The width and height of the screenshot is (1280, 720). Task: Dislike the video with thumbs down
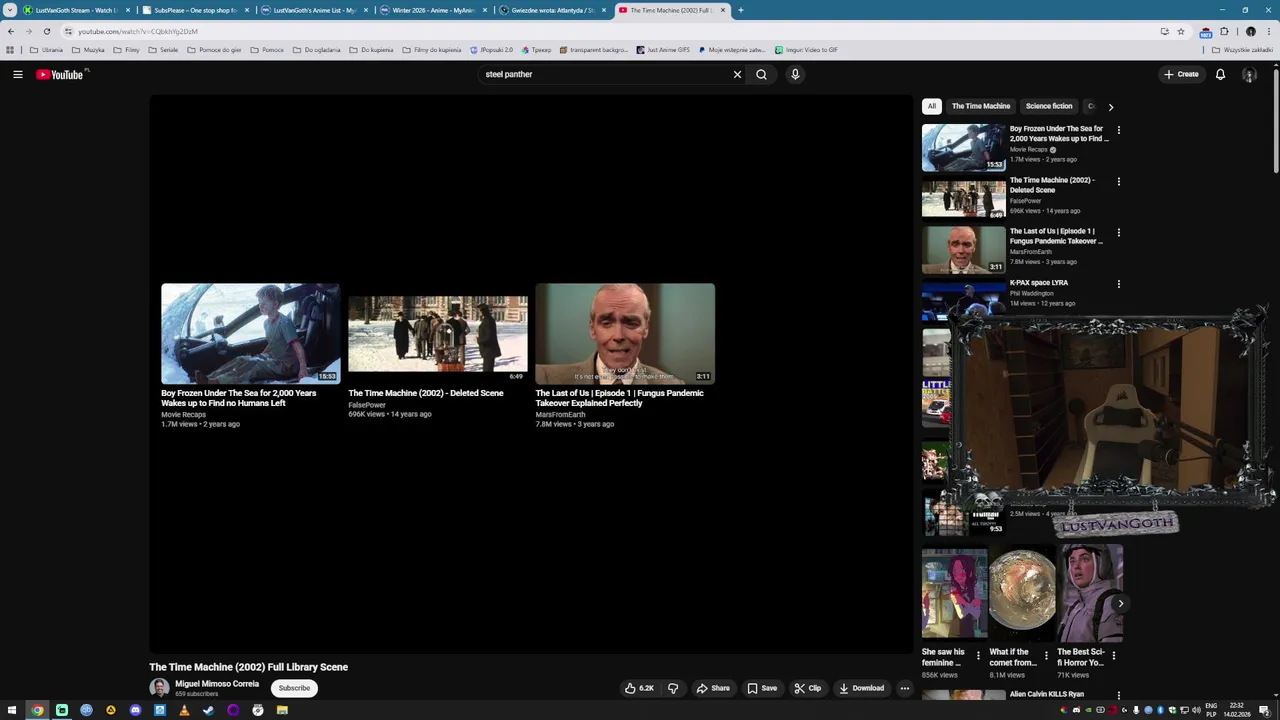click(x=673, y=688)
